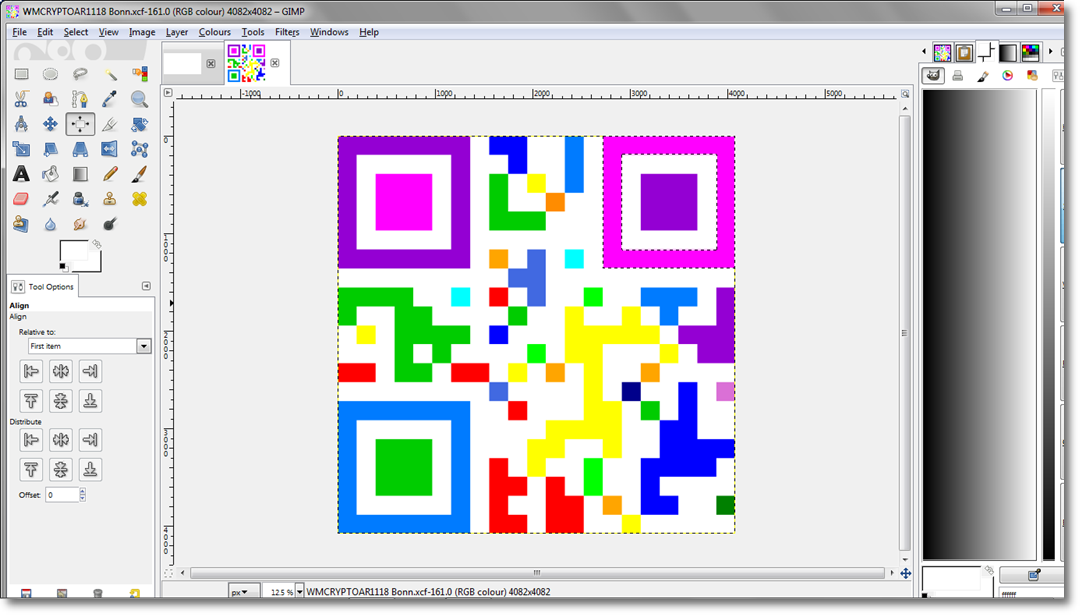Align bottom edge of target
This screenshot has width=1080, height=615.
90,401
